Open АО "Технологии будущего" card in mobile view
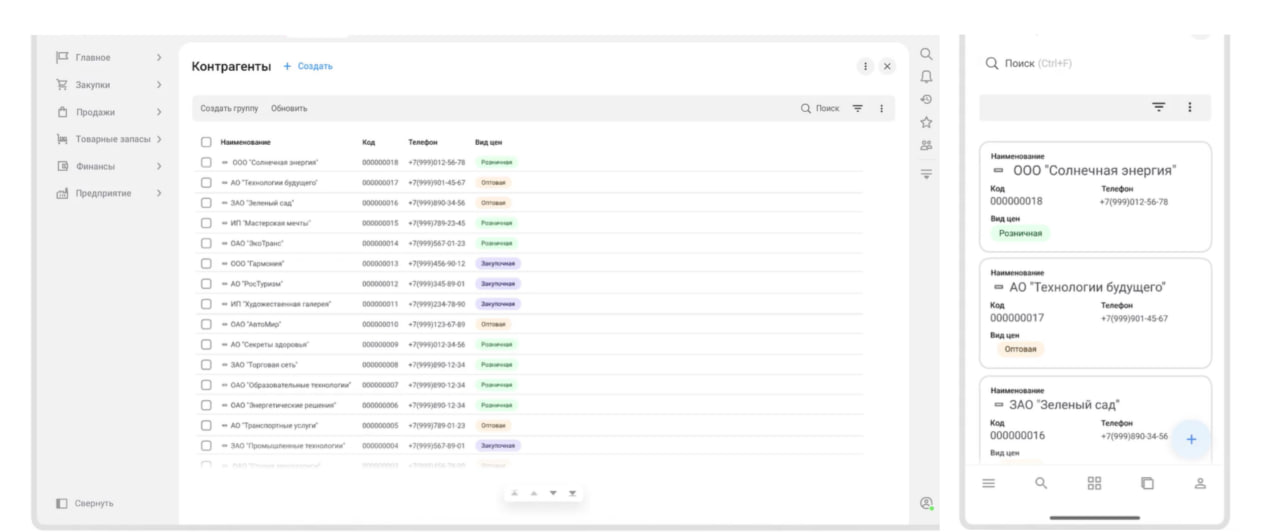1280x532 pixels. 1095,313
